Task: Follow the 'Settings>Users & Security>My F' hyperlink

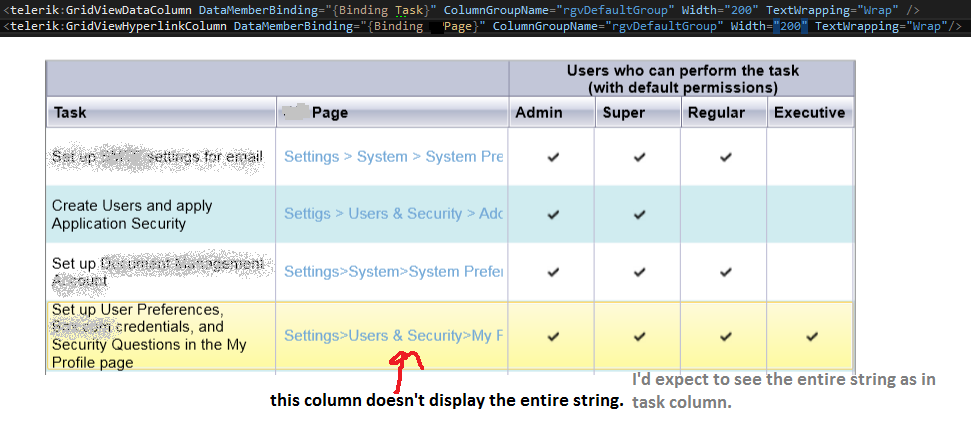Action: click(394, 337)
